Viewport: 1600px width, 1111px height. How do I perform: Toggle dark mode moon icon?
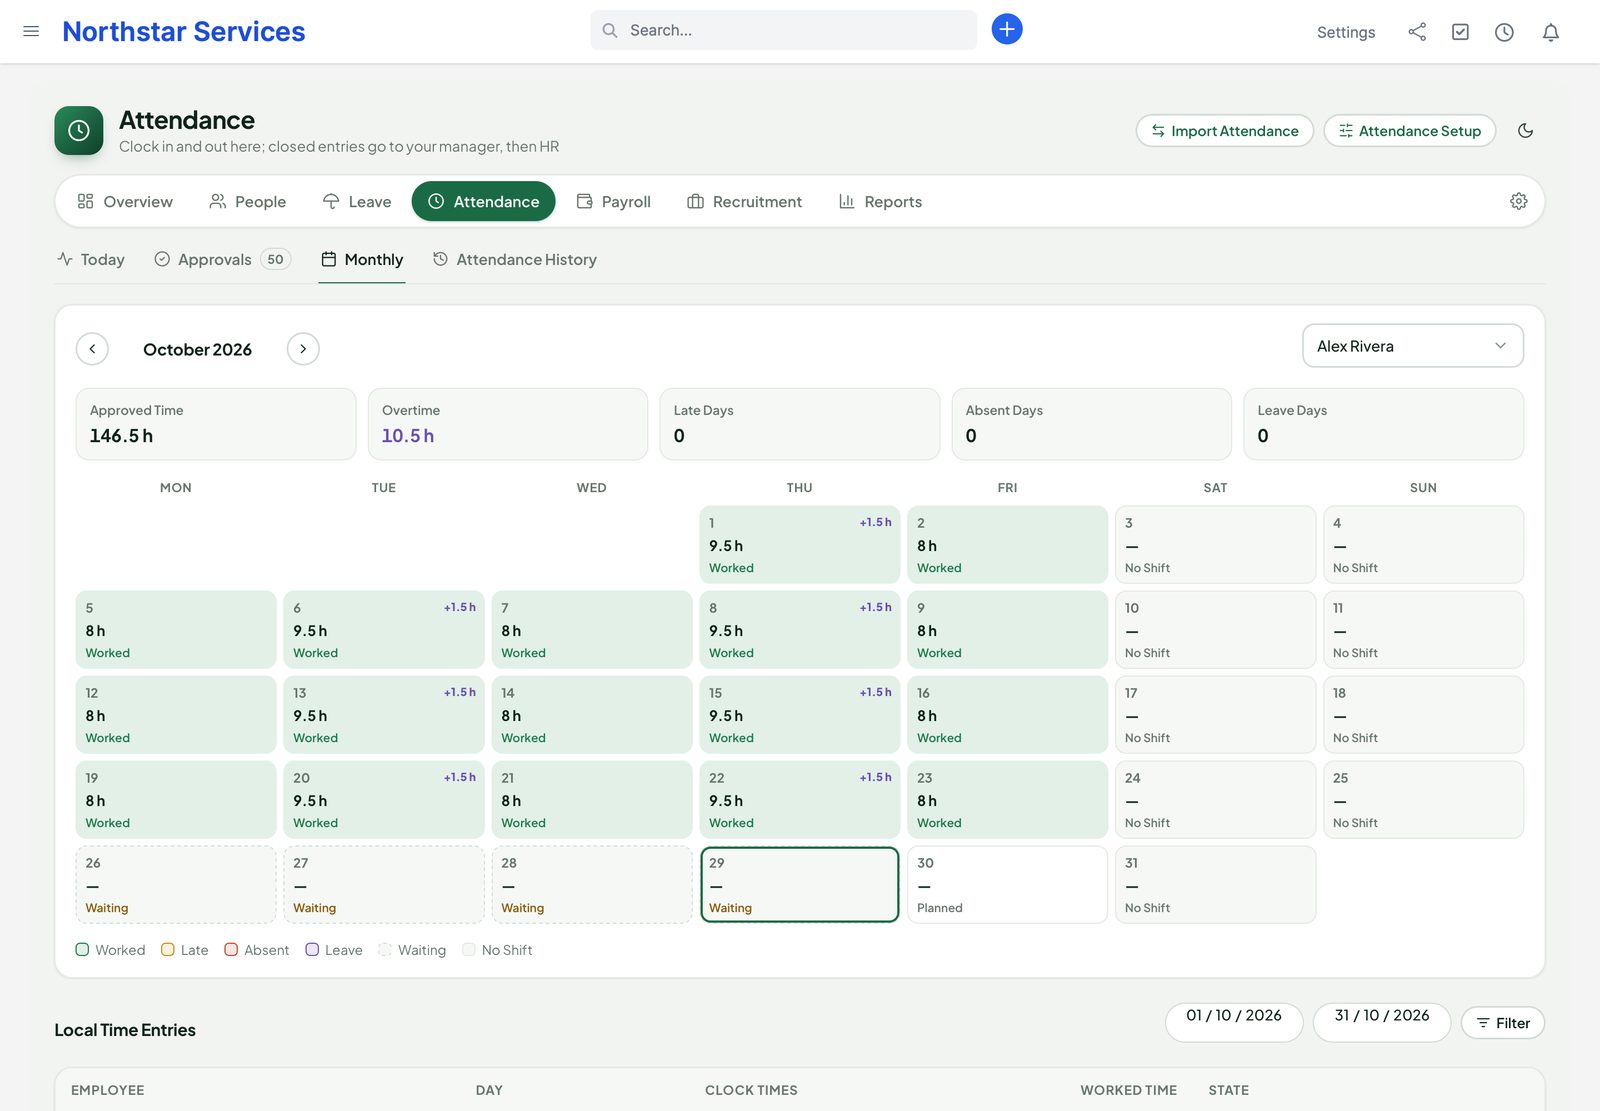pos(1525,131)
